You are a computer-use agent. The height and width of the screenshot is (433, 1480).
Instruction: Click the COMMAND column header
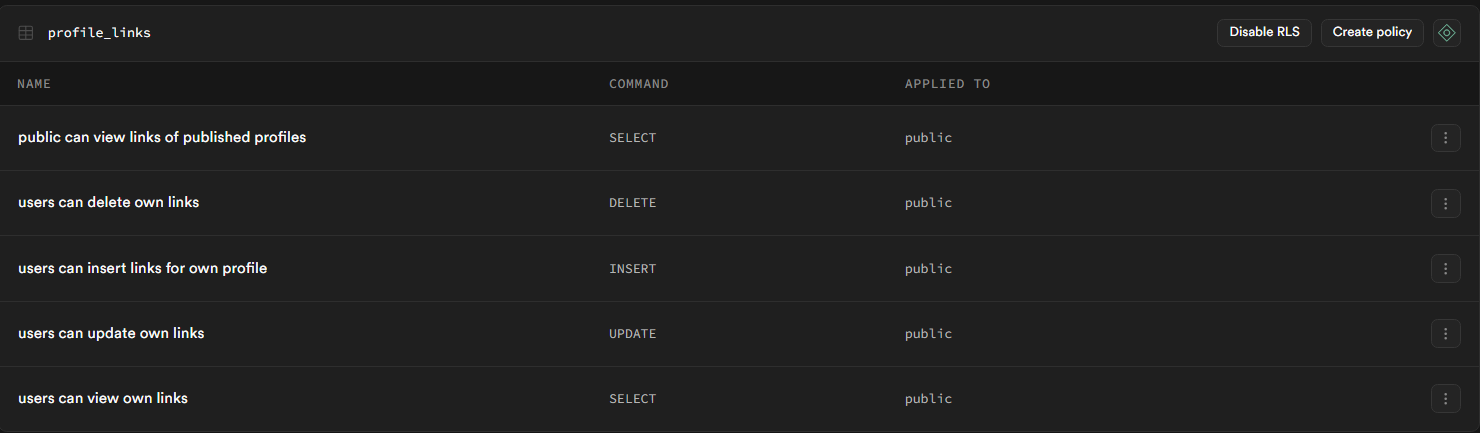point(639,84)
